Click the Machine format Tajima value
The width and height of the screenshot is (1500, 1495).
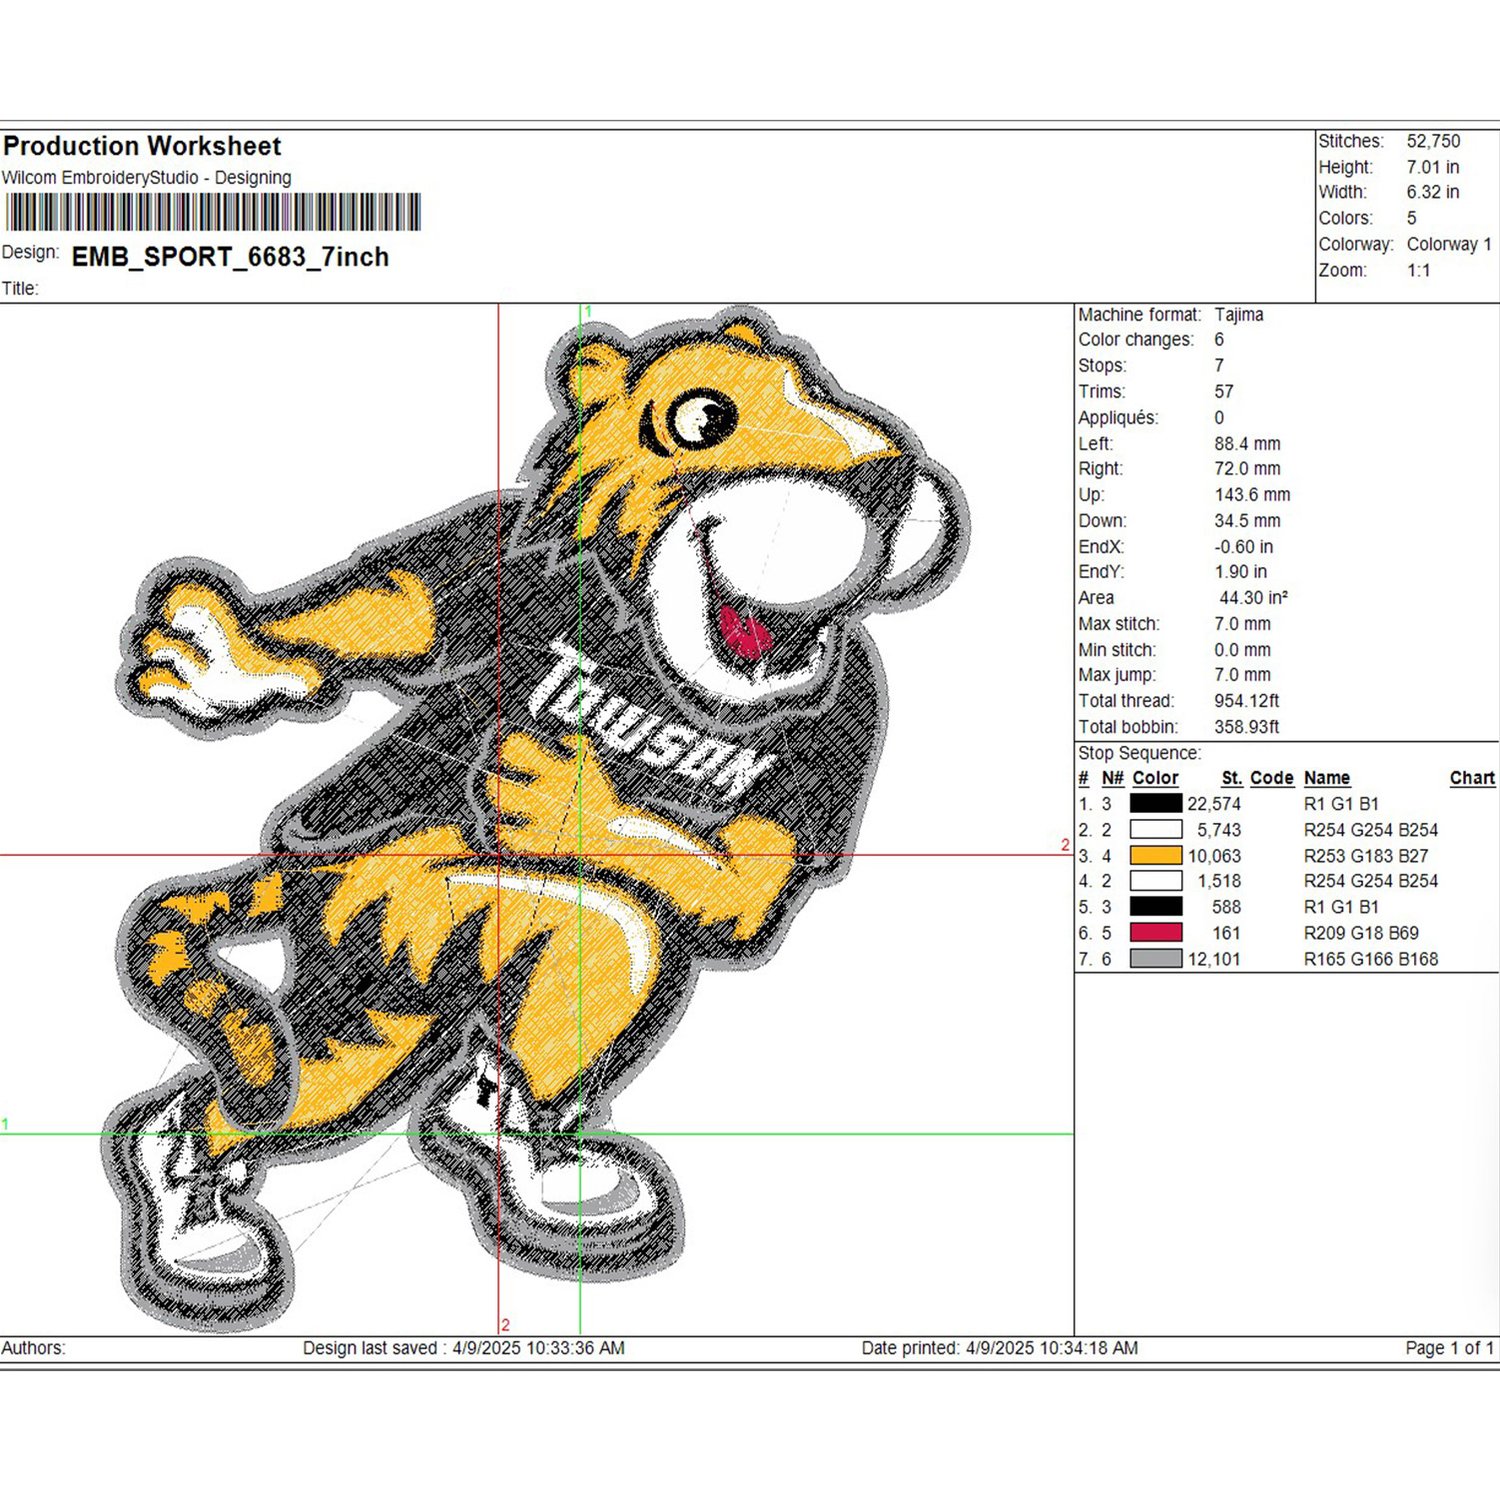click(x=1239, y=314)
